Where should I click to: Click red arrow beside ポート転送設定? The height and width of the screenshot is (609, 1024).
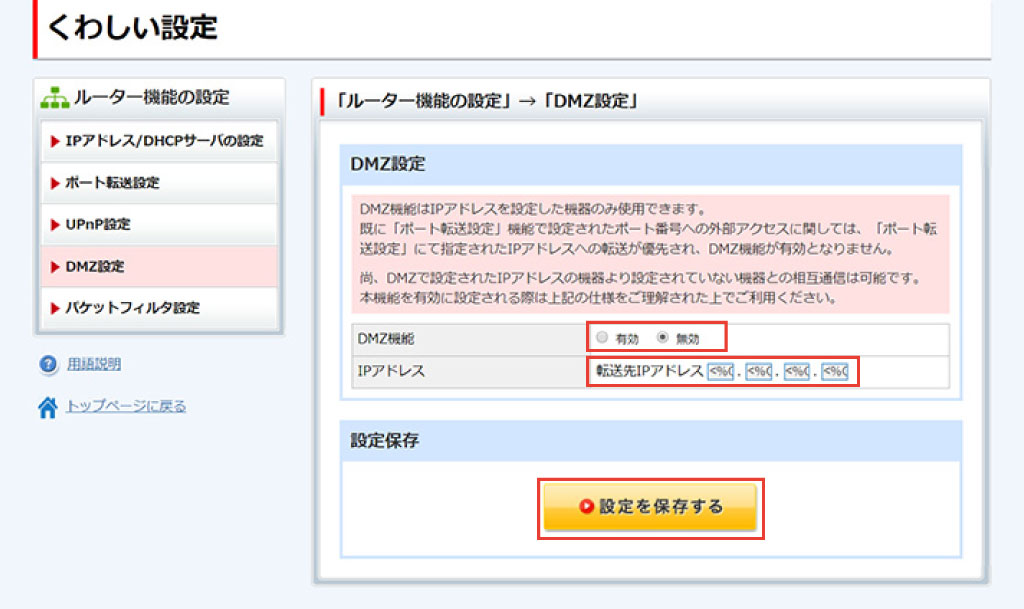click(55, 183)
